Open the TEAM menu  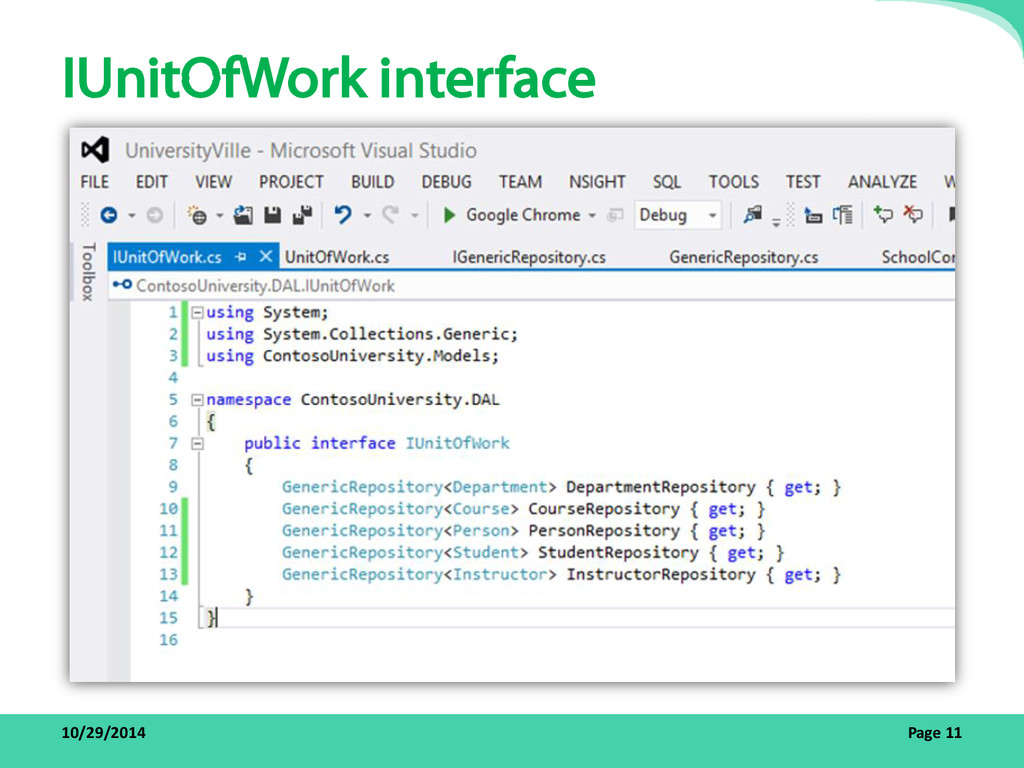click(520, 182)
